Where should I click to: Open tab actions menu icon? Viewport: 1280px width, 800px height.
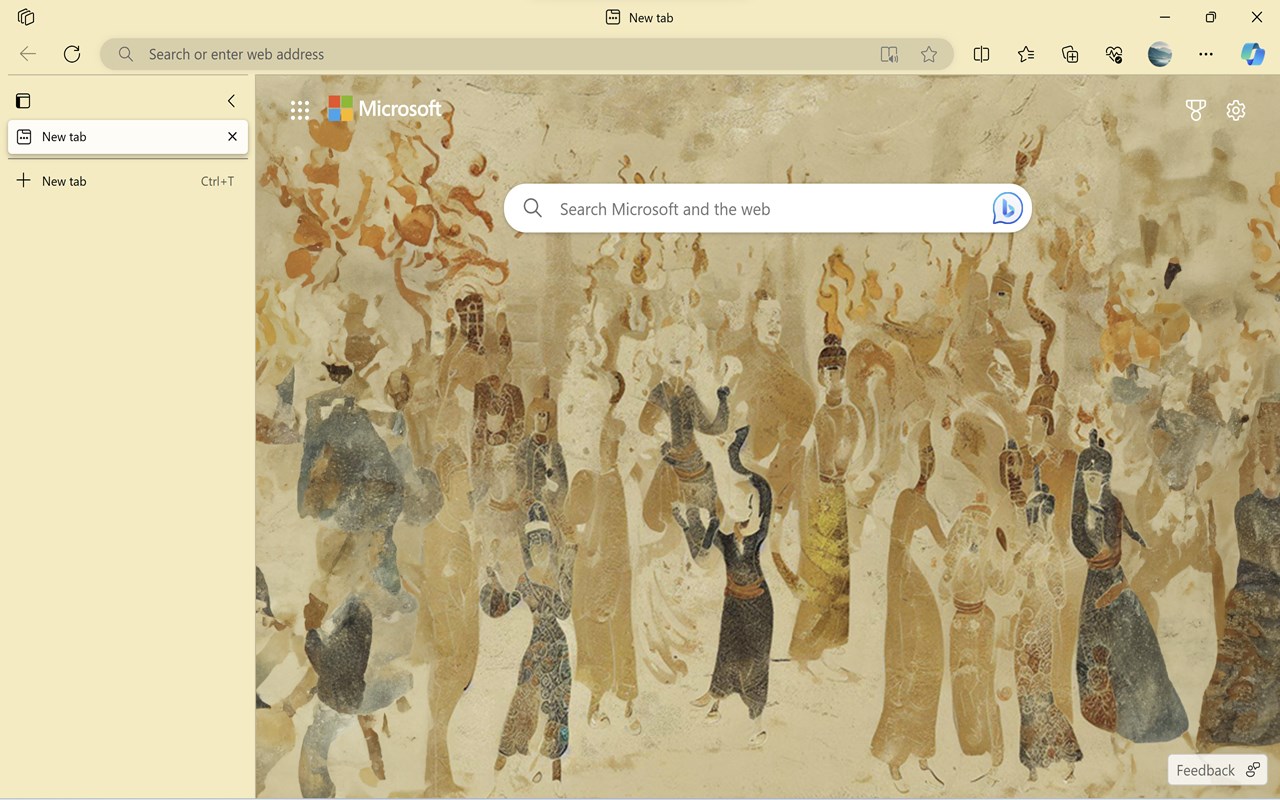click(23, 100)
